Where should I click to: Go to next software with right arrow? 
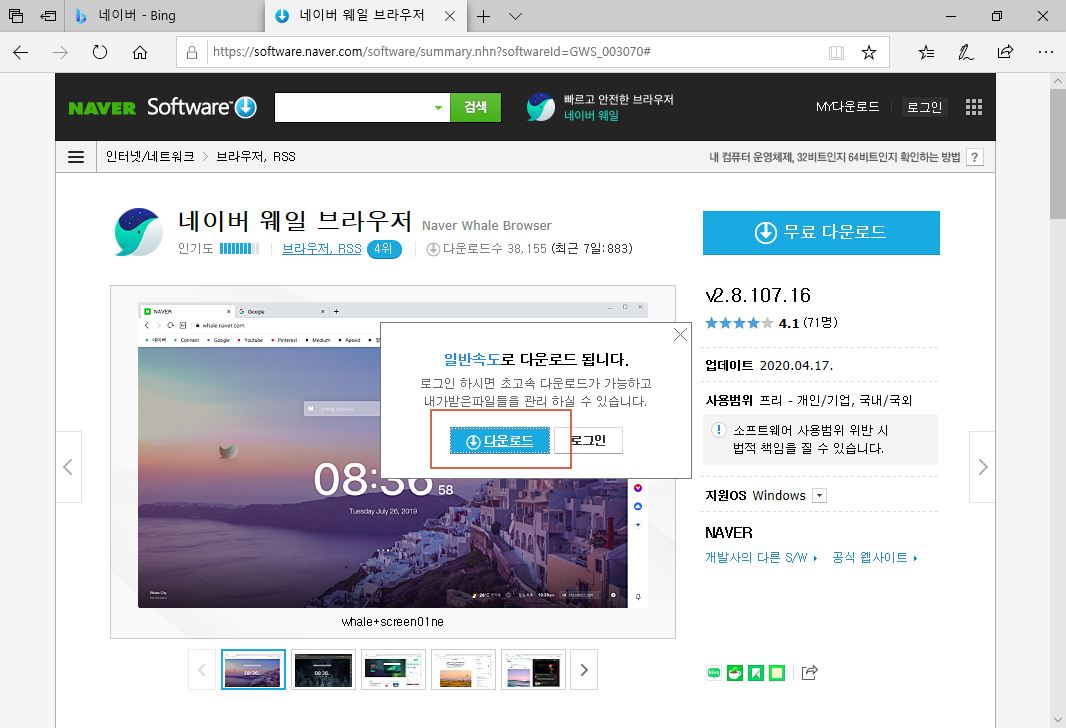pos(982,467)
